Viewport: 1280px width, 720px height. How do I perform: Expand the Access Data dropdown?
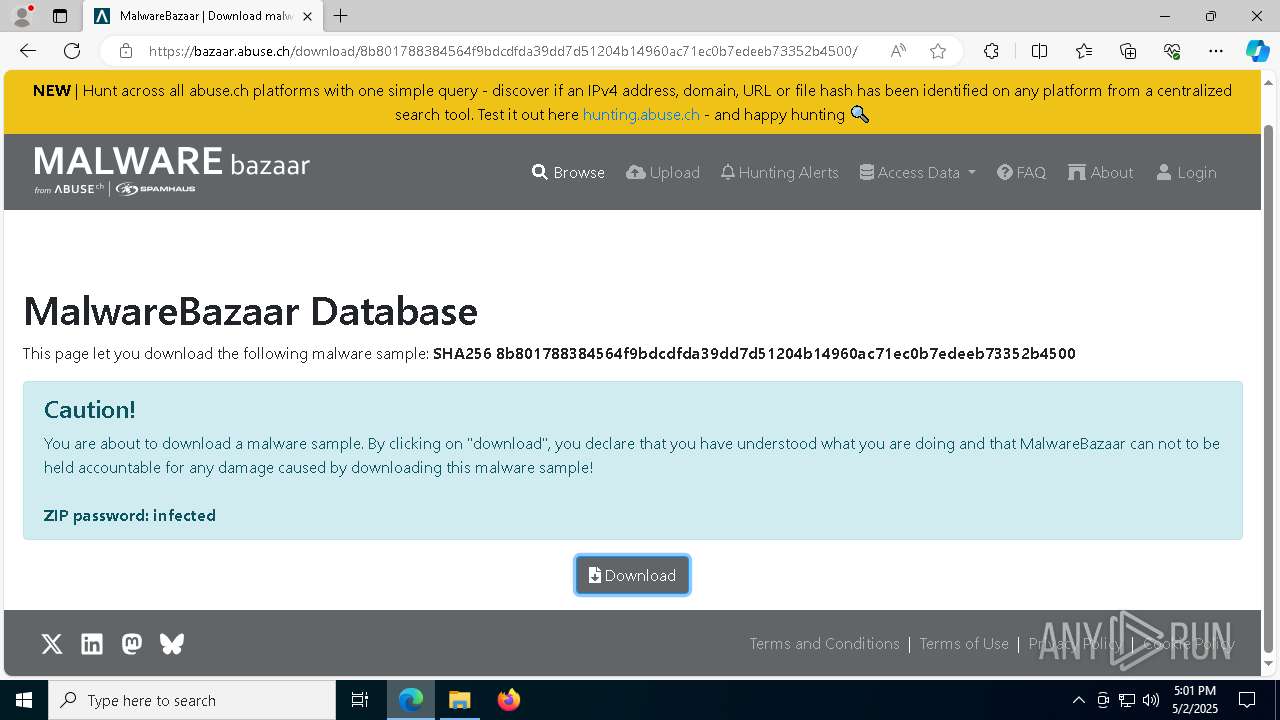coord(918,172)
